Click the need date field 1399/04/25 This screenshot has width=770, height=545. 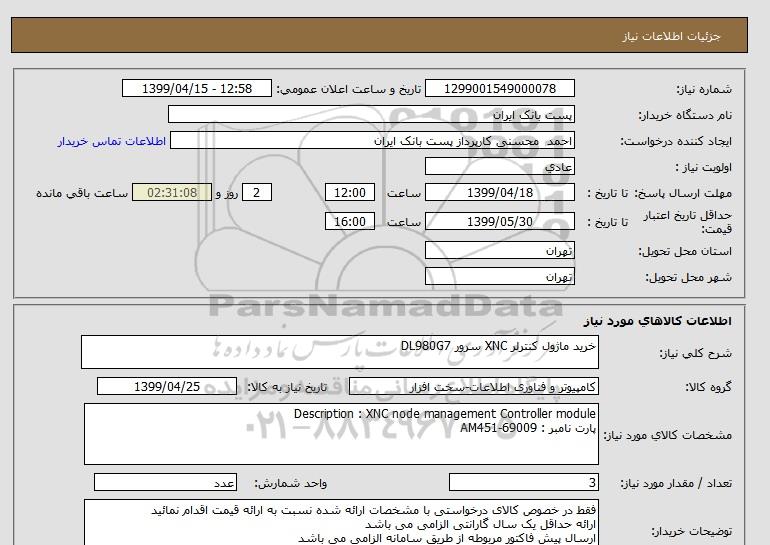tap(167, 386)
